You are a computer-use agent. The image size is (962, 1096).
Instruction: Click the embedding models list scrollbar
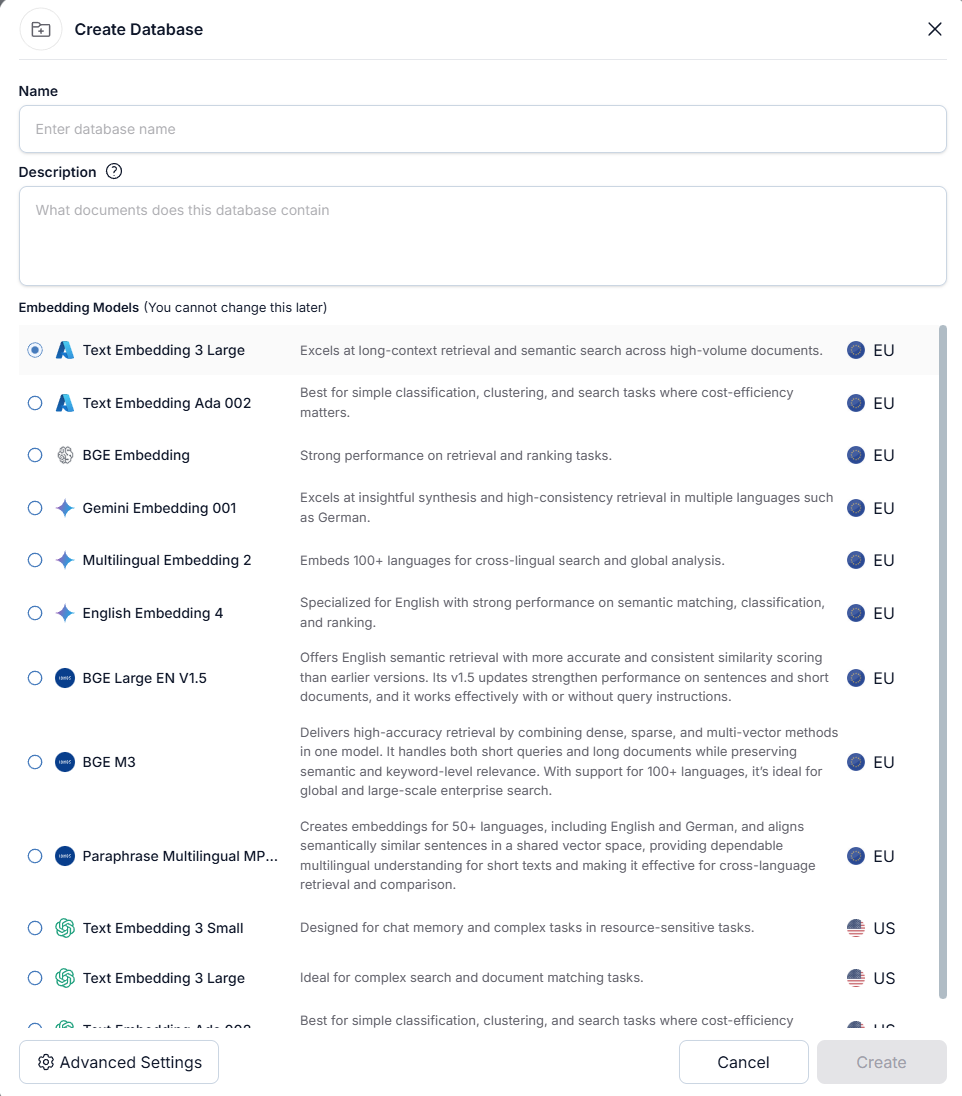click(943, 660)
